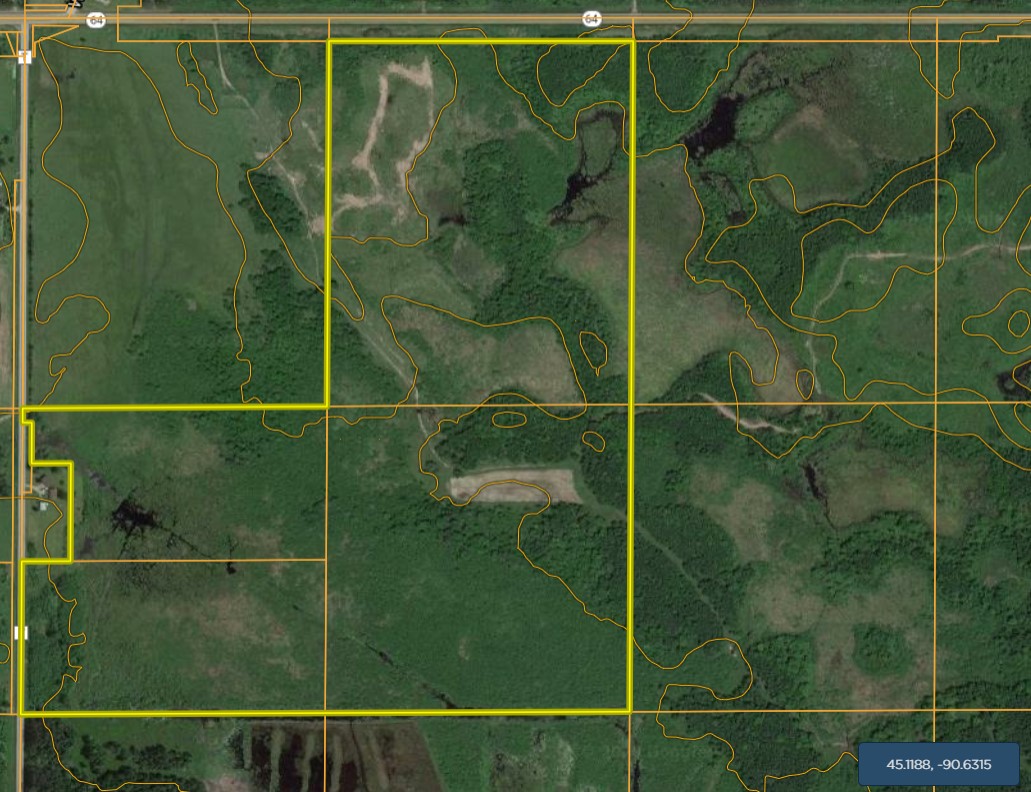The width and height of the screenshot is (1031, 792).
Task: Select round tree cluster in southeast area
Action: tap(880, 650)
